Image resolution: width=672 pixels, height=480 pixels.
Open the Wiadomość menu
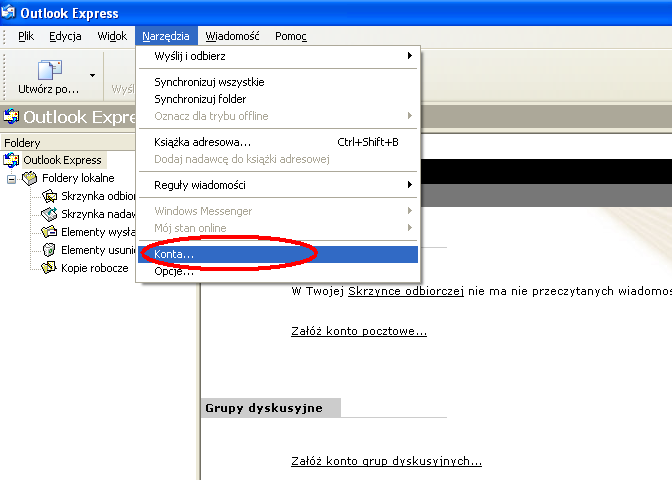click(232, 36)
